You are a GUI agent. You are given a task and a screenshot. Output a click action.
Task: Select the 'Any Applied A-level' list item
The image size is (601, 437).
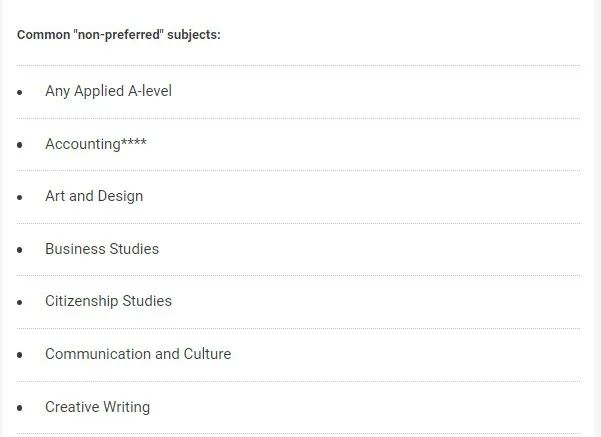[108, 91]
